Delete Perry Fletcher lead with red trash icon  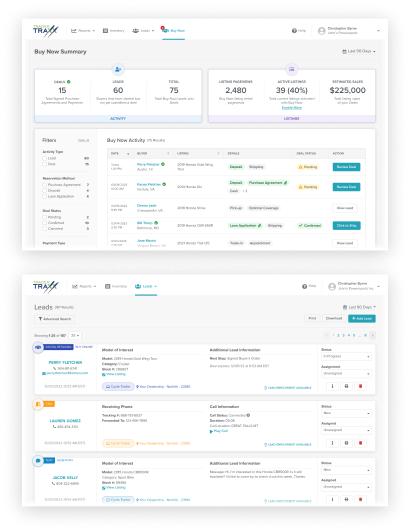click(360, 386)
